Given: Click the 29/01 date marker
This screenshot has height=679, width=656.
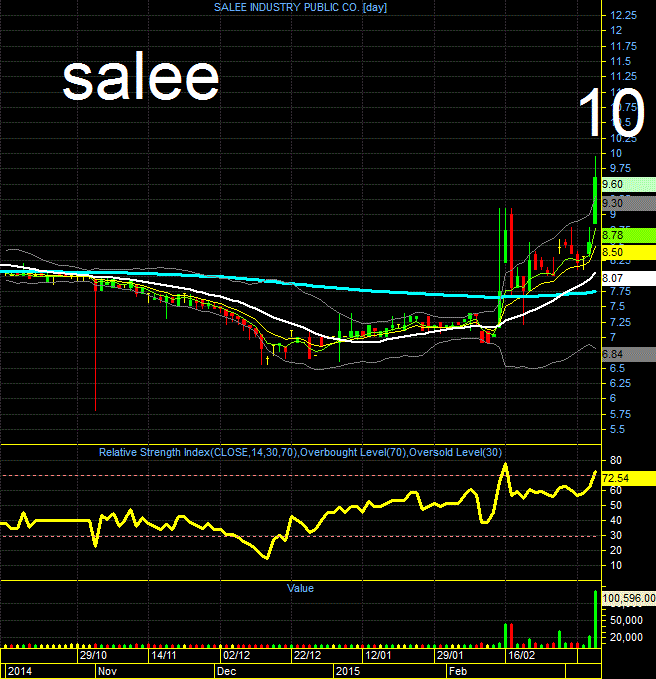Looking at the screenshot, I should tap(450, 655).
